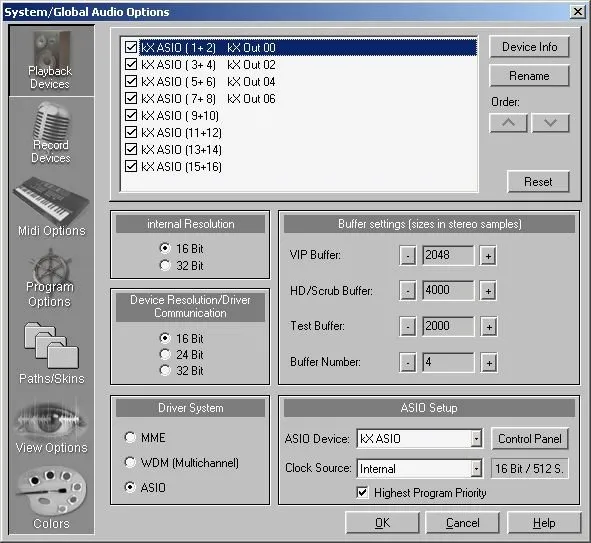Uncheck kX ASIO (3+4) playback device
Image resolution: width=591 pixels, height=543 pixels.
coord(131,64)
